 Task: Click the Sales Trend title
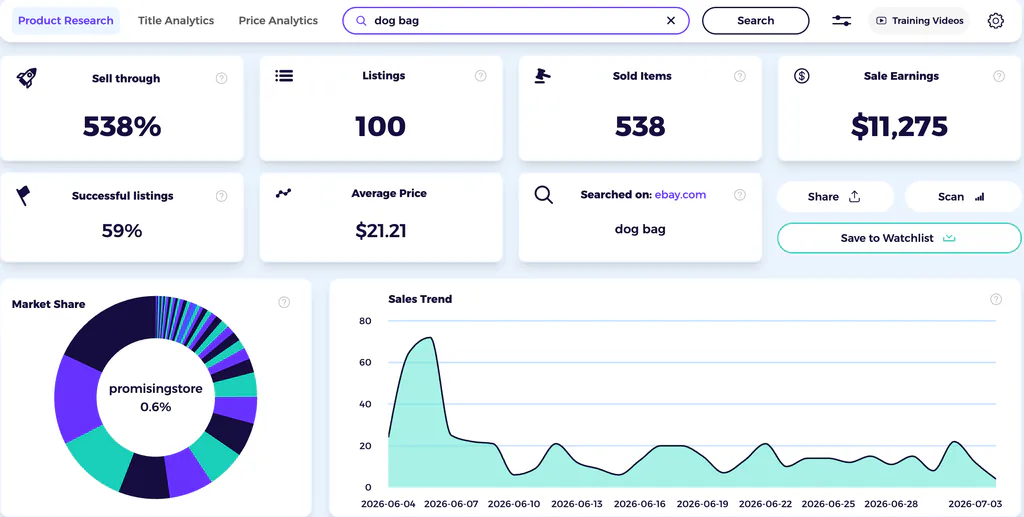(420, 299)
